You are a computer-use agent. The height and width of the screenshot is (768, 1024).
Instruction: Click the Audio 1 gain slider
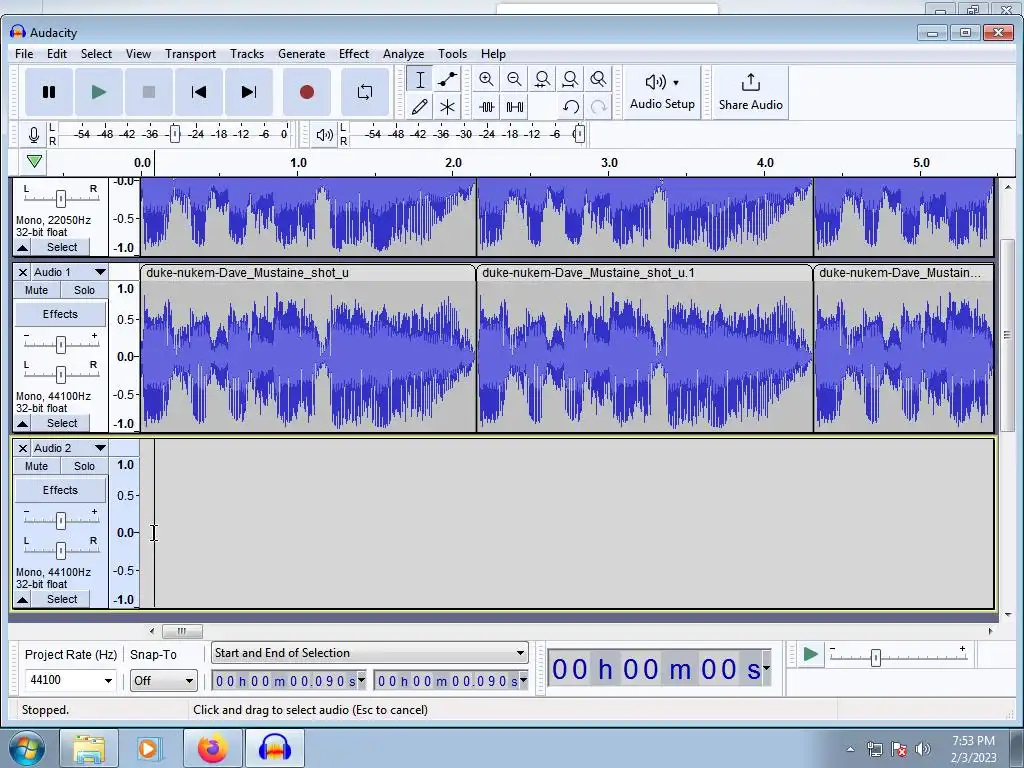61,344
